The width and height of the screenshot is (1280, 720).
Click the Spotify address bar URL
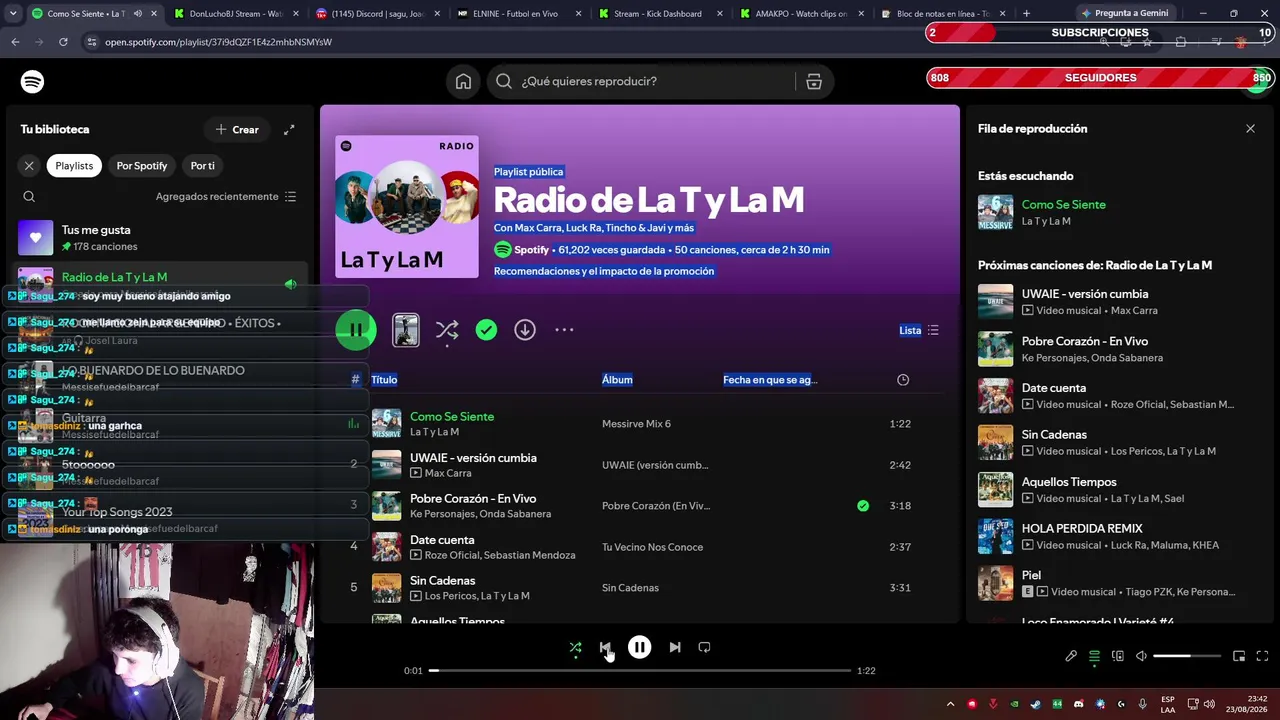pos(218,42)
